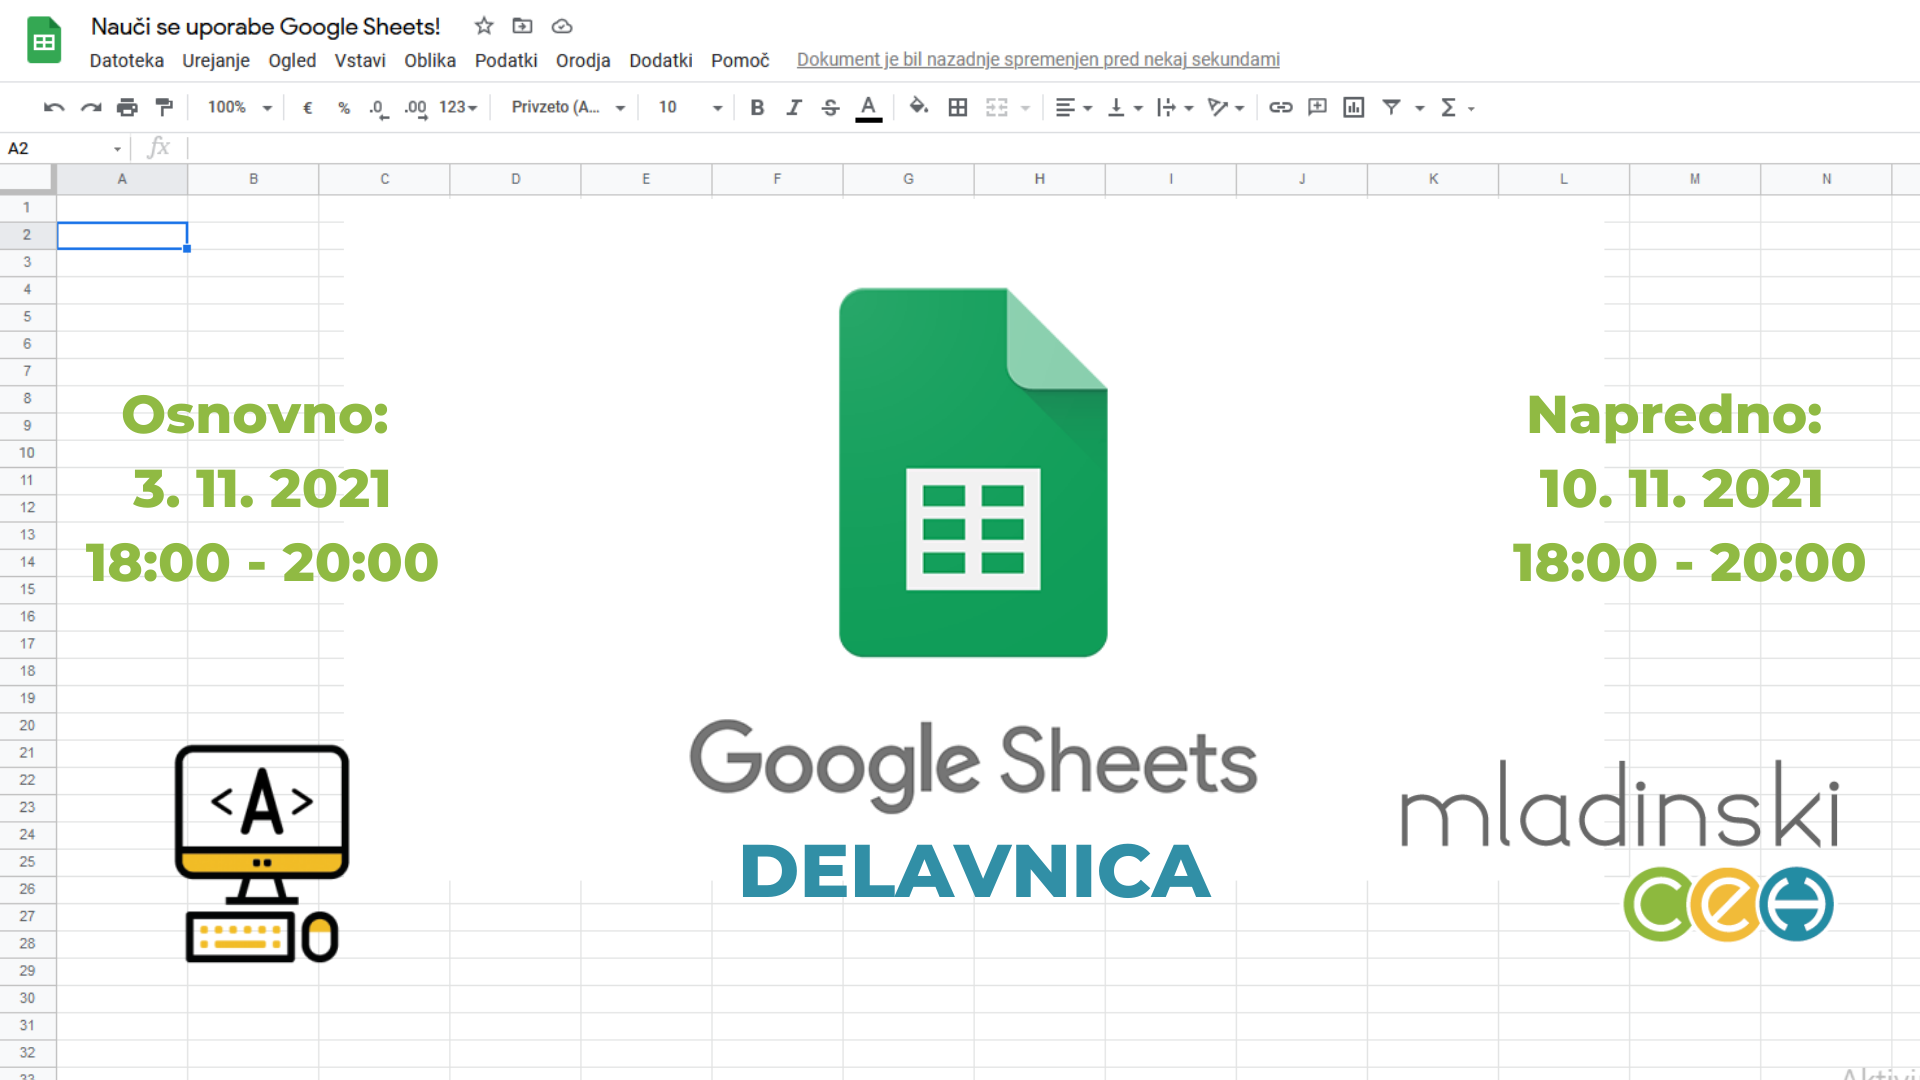Open the Datoteka menu
1920x1080 pixels.
point(126,60)
